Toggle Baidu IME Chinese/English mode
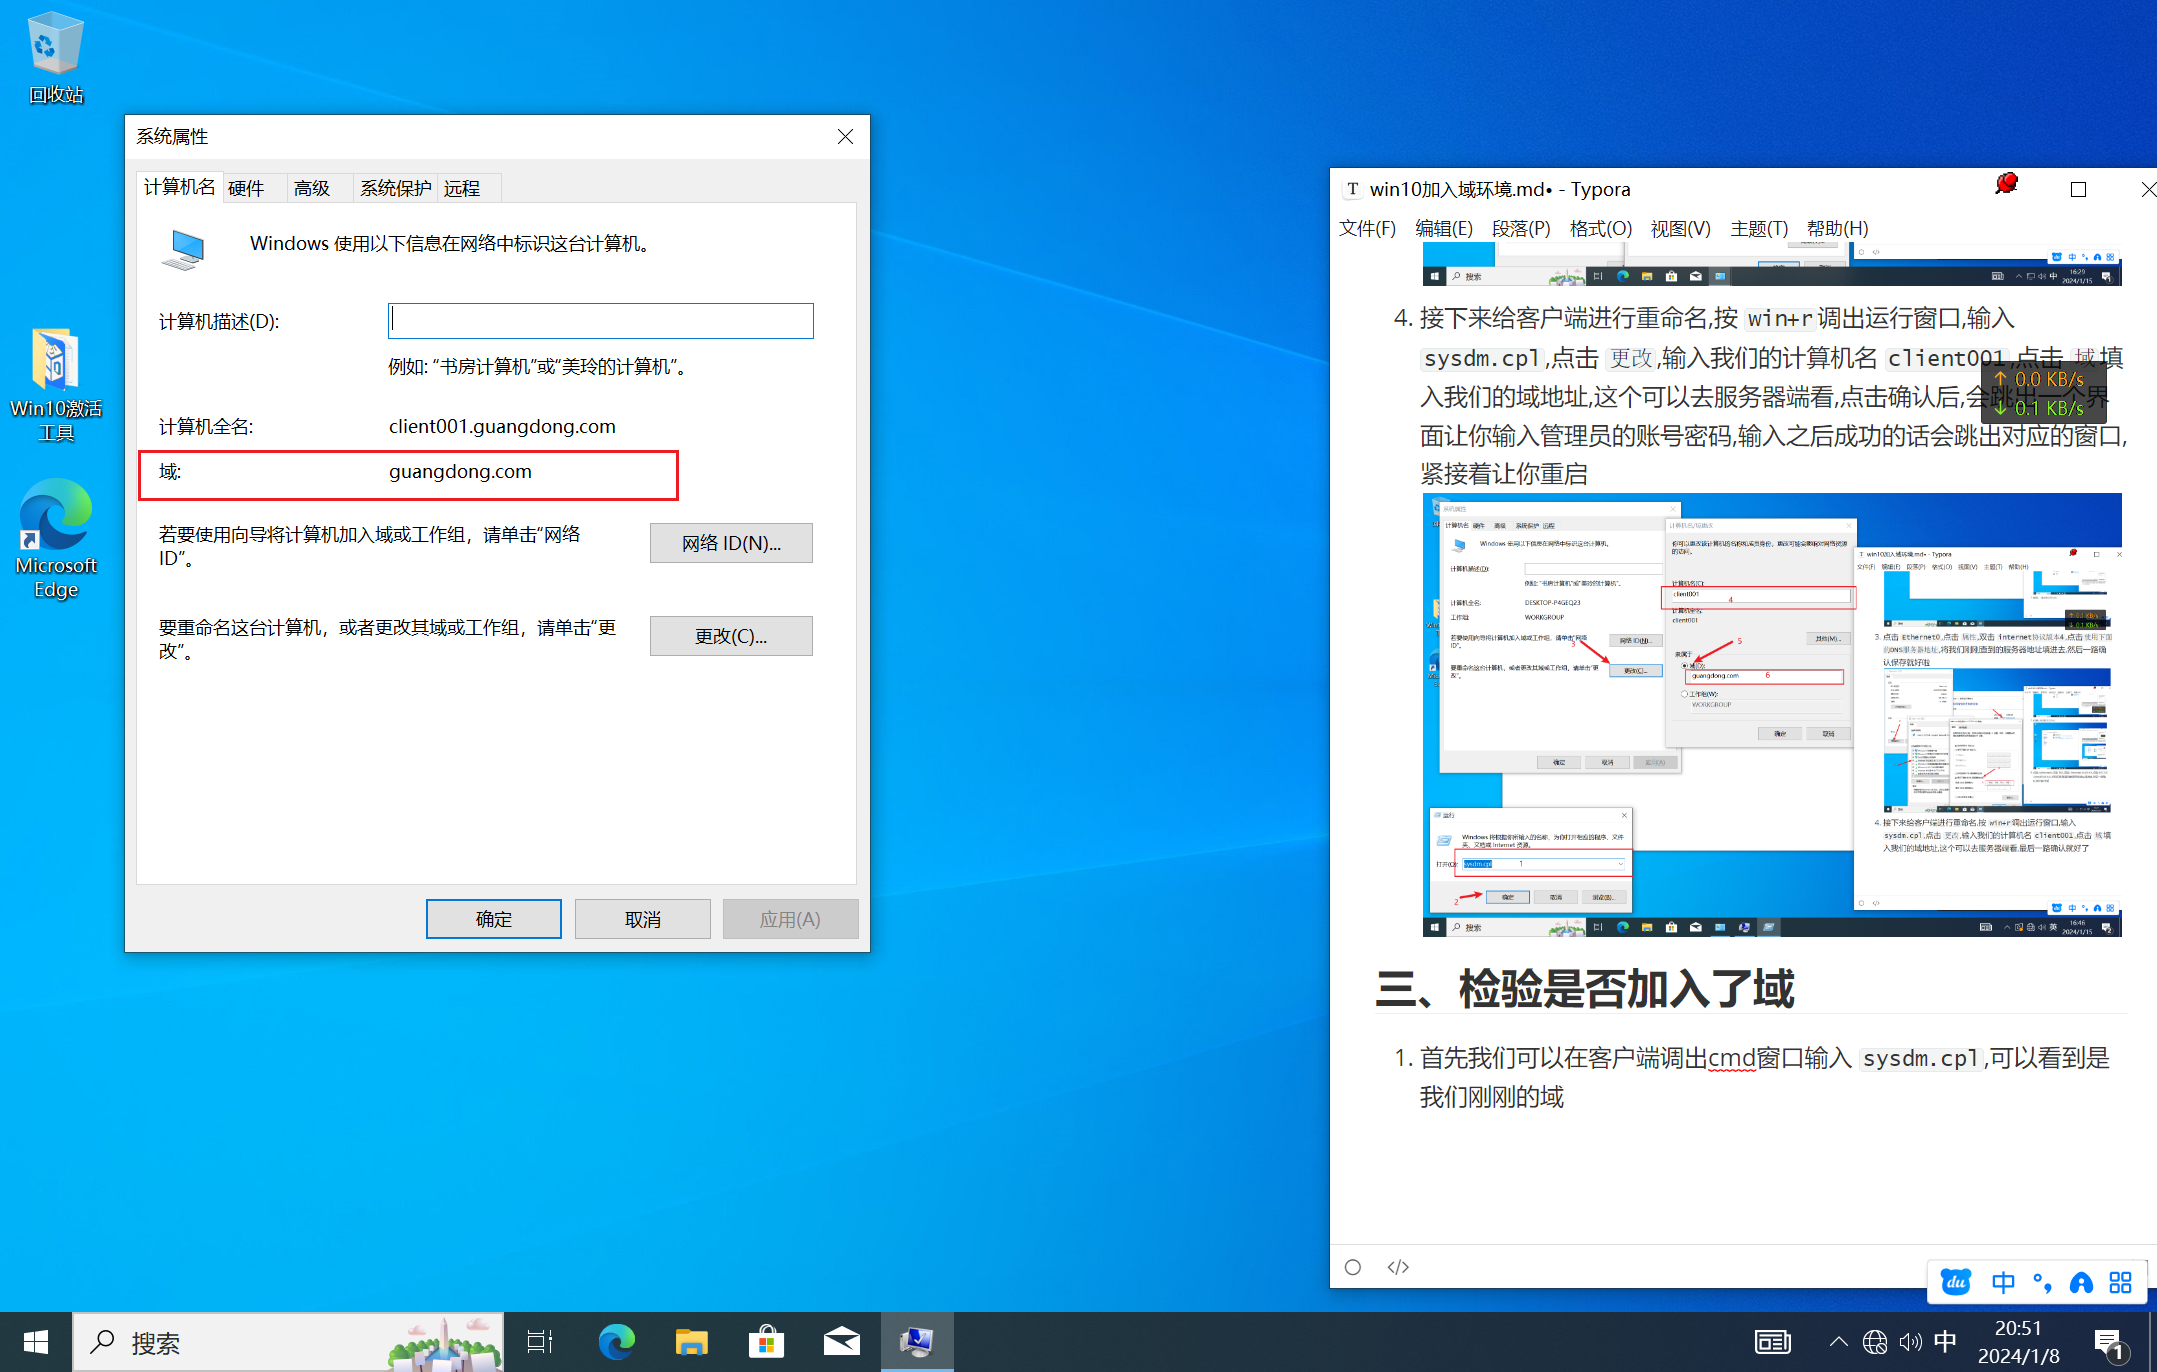2157x1372 pixels. pos(2003,1282)
